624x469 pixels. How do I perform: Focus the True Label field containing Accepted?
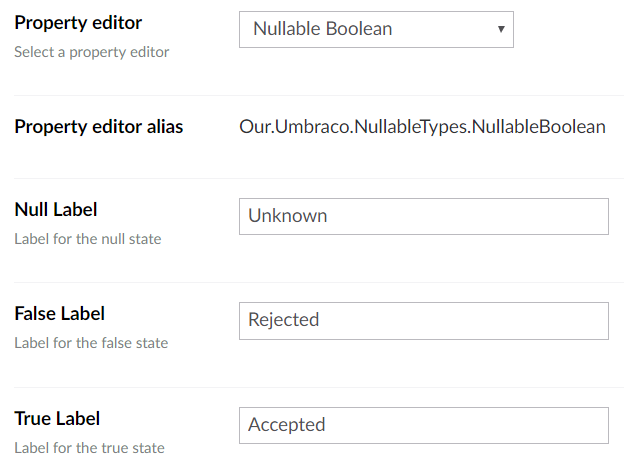click(x=424, y=425)
